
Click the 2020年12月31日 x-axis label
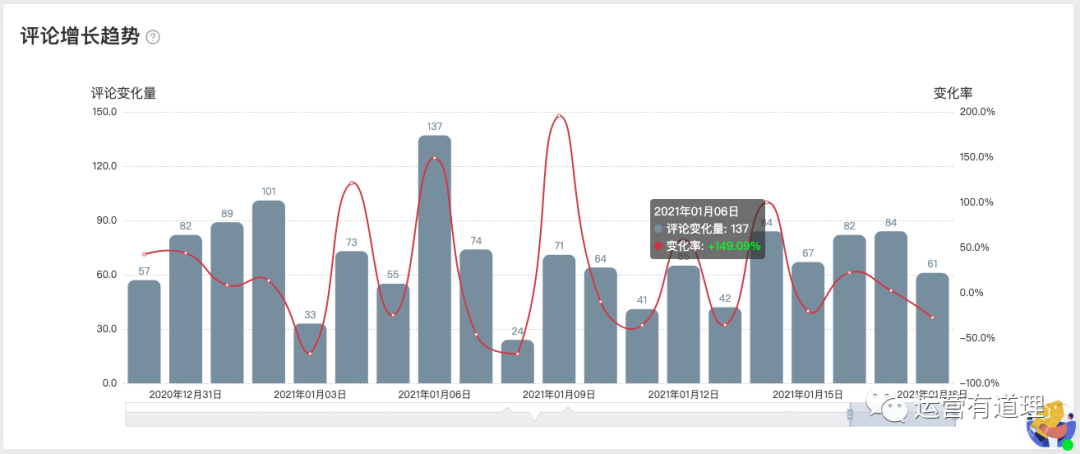185,394
